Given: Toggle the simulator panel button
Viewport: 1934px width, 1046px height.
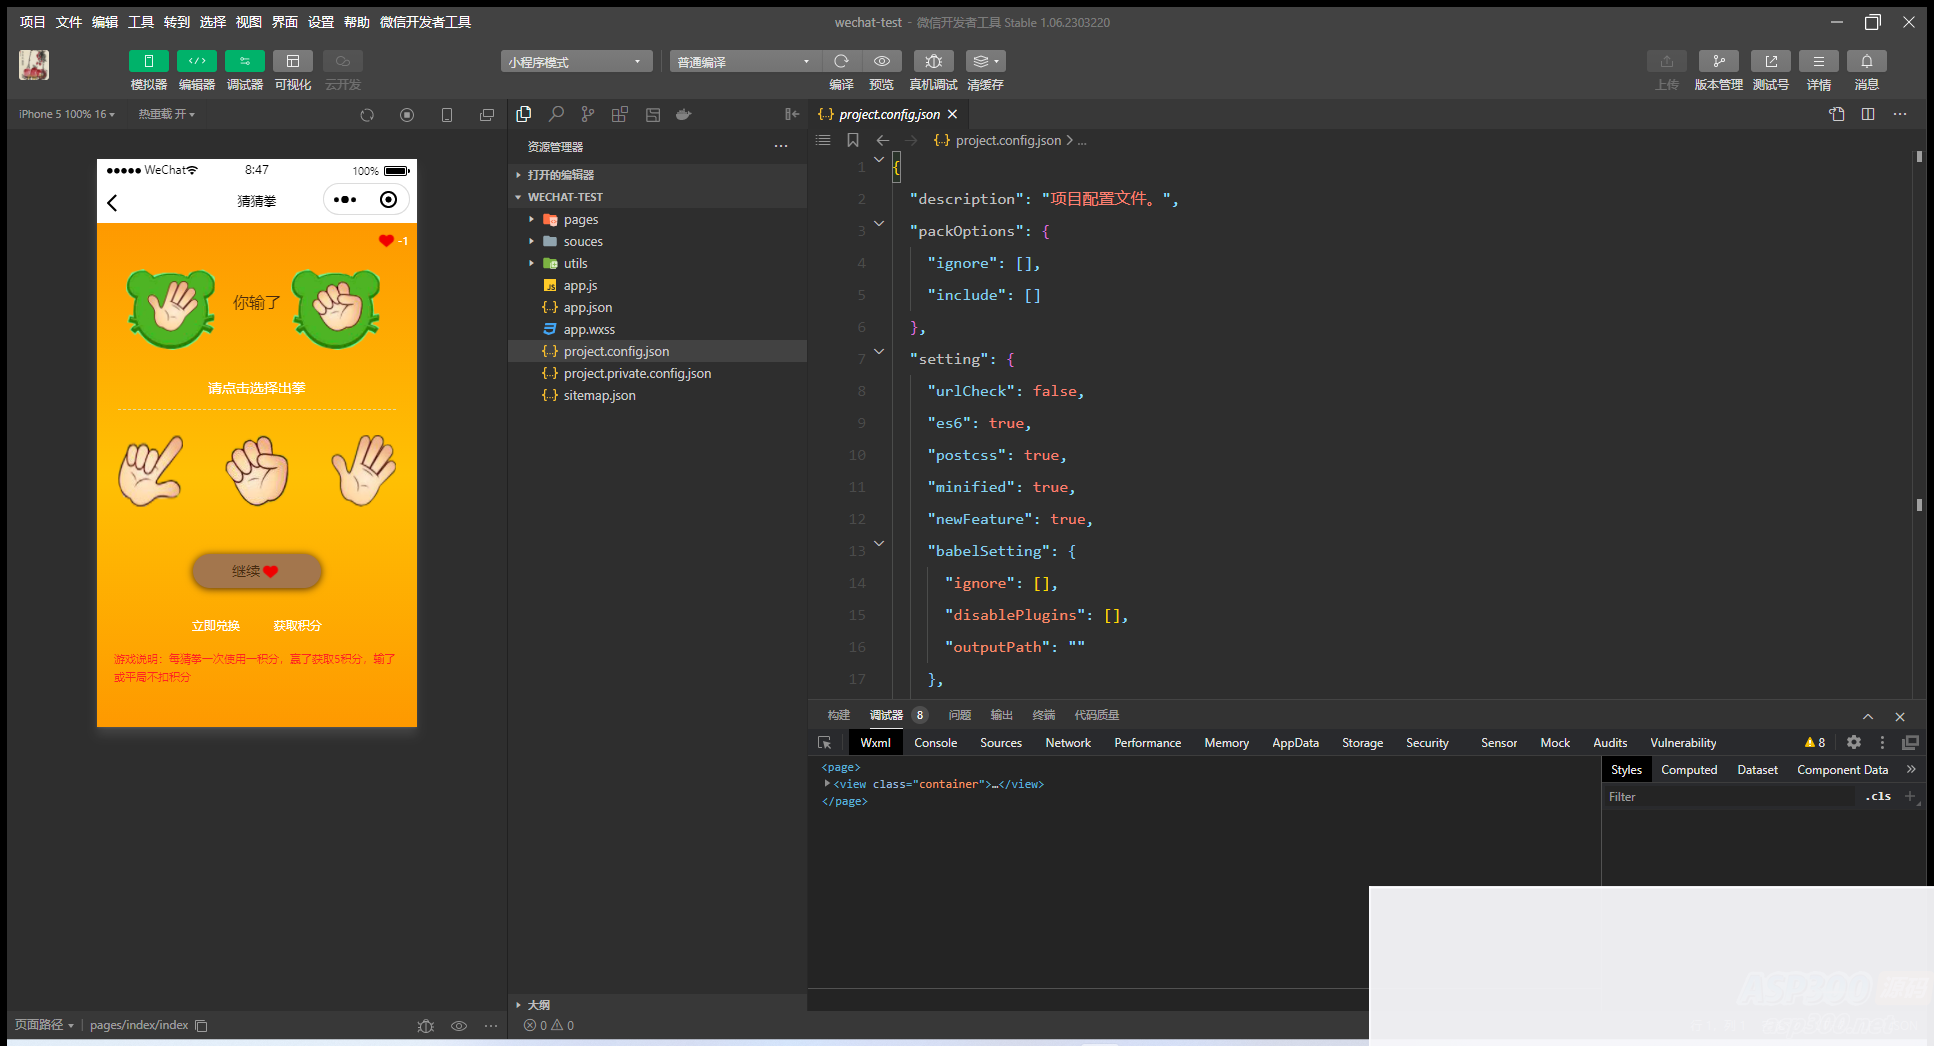Looking at the screenshot, I should click(x=148, y=62).
